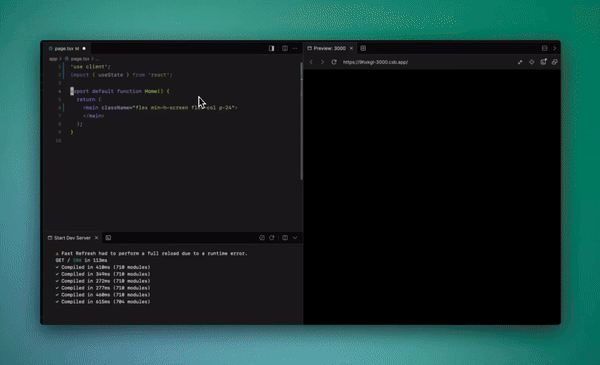Click the diamond icon in the preview address bar
This screenshot has width=600, height=365.
click(532, 62)
